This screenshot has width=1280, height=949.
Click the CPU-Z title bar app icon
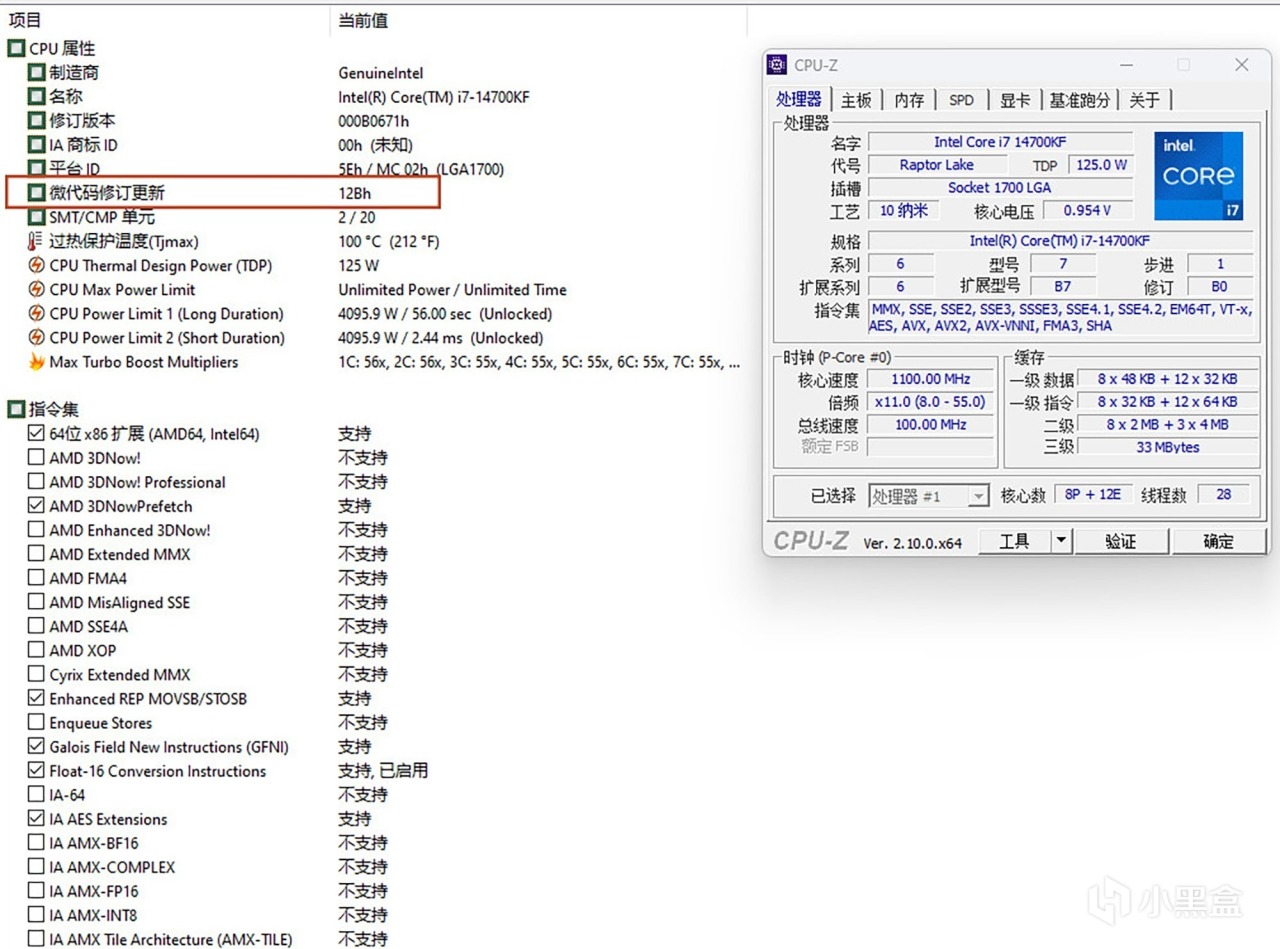777,65
